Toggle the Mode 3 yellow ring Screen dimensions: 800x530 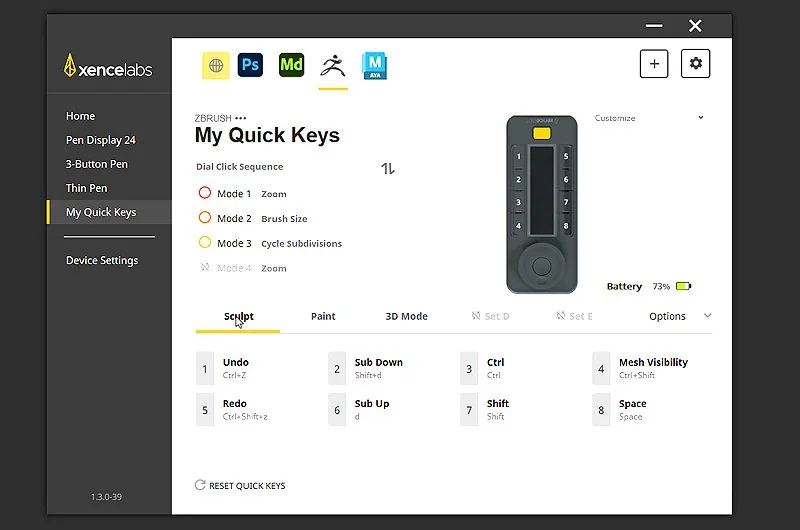[x=205, y=242]
